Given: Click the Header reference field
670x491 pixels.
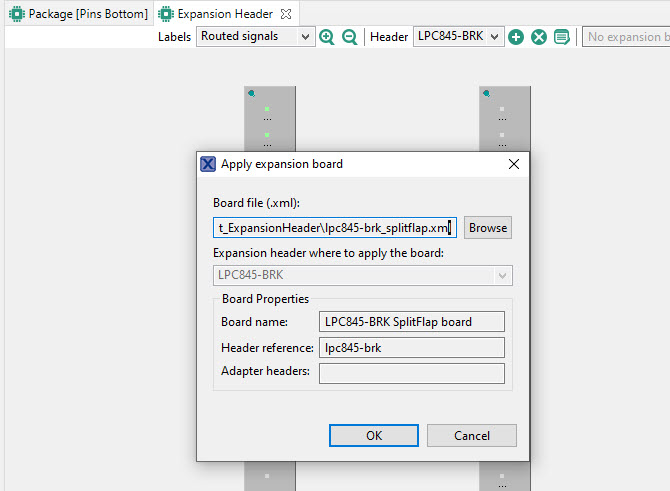Looking at the screenshot, I should [411, 348].
